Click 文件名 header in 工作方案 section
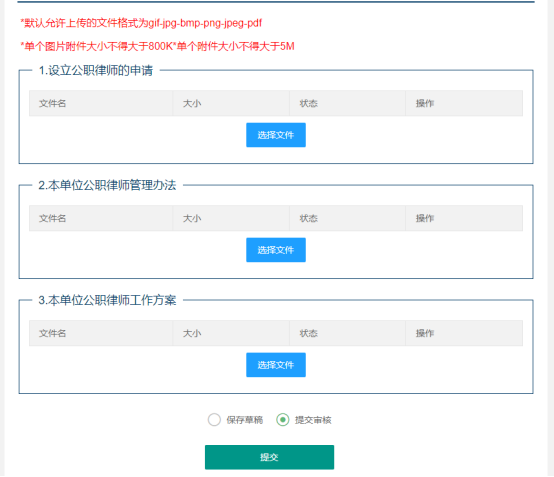This screenshot has height=477, width=554. tap(52, 333)
